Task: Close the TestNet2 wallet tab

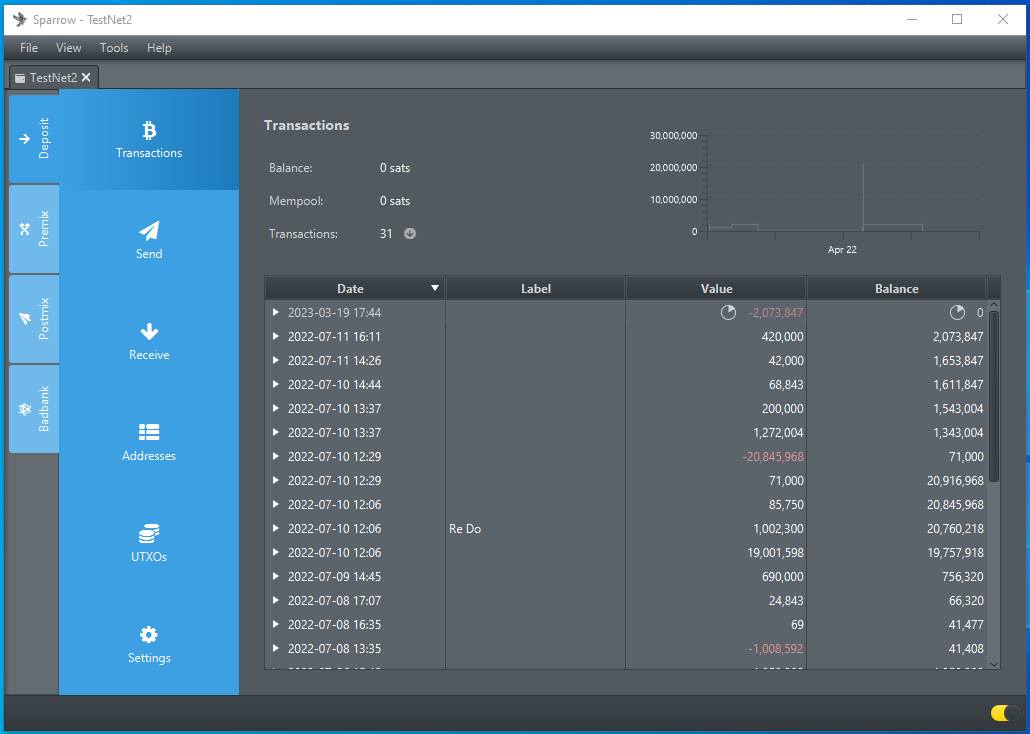Action: pos(86,78)
